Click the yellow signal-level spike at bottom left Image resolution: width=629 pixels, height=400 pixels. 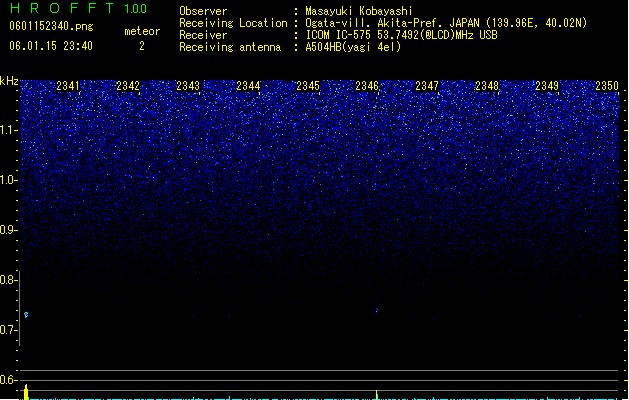pyautogui.click(x=26, y=392)
